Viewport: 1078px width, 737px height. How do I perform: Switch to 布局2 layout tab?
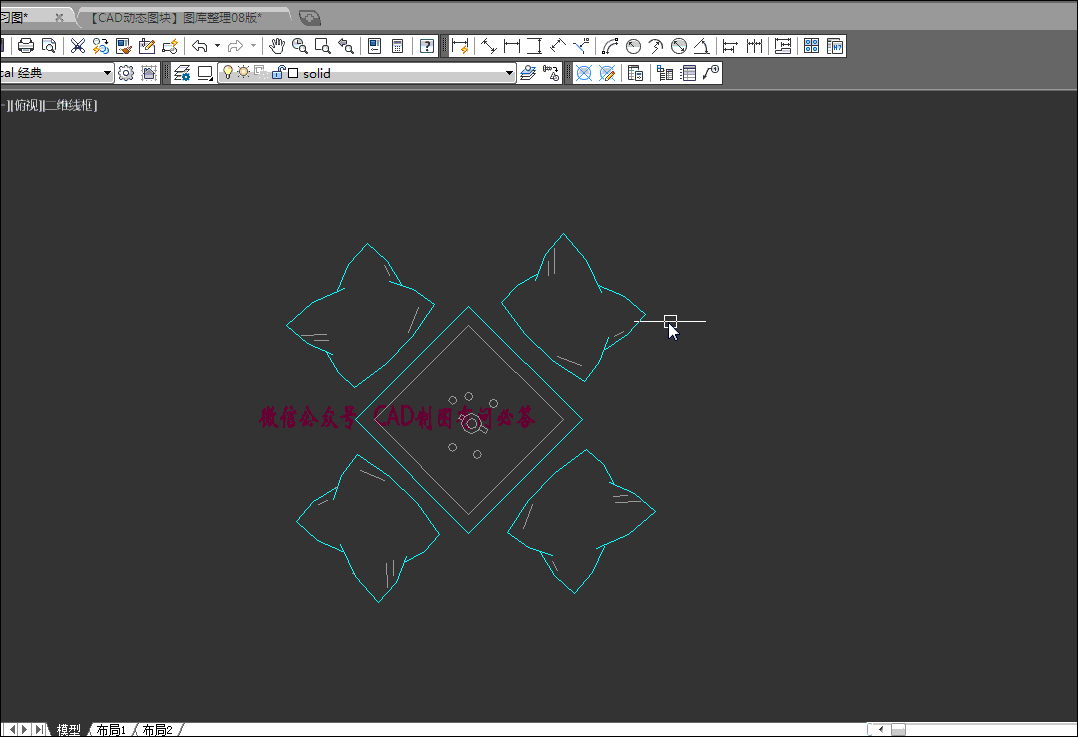(157, 729)
